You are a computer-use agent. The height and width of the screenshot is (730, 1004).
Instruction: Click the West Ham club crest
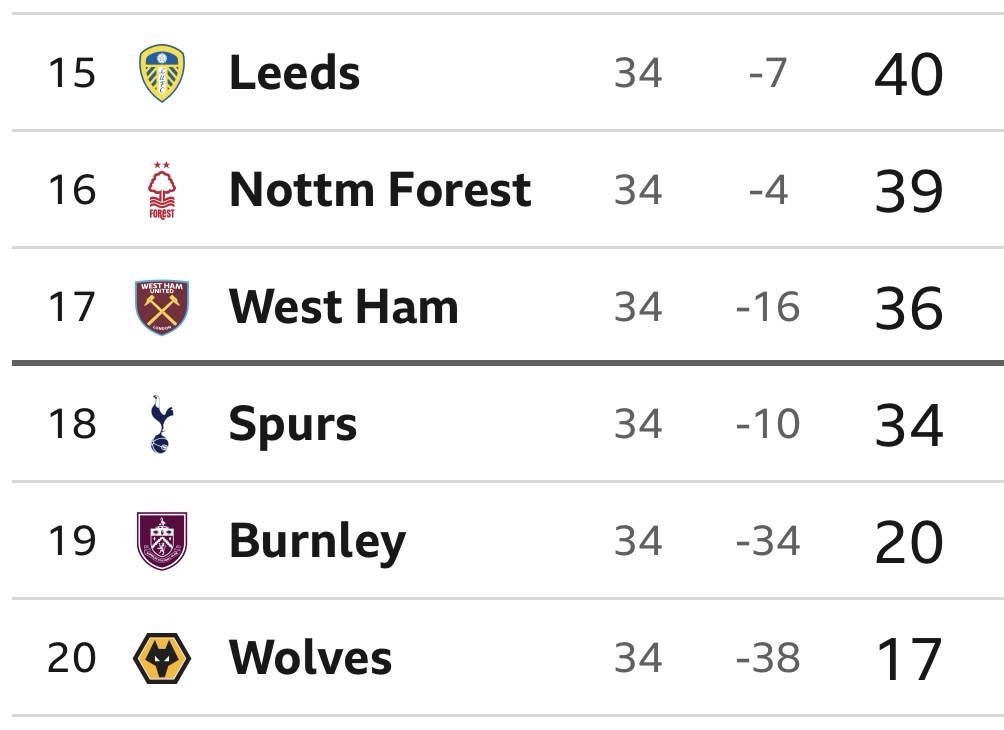pos(162,307)
